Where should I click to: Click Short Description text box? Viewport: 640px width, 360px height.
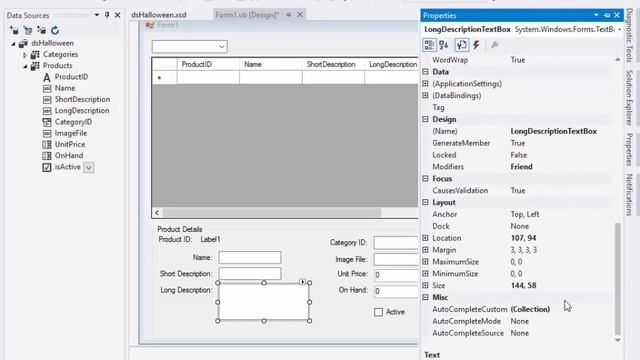(250, 273)
